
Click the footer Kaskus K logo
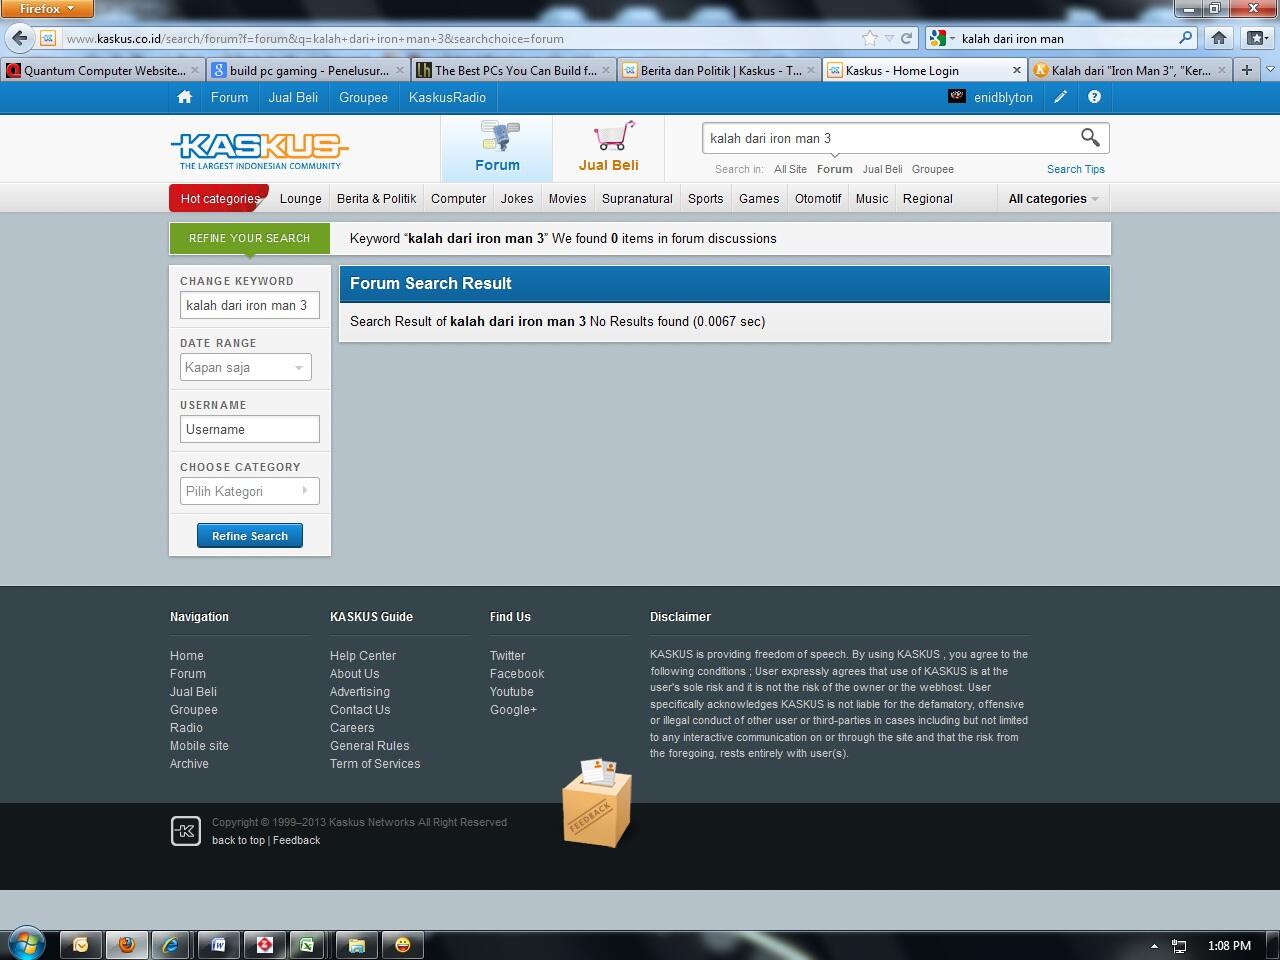click(x=186, y=831)
